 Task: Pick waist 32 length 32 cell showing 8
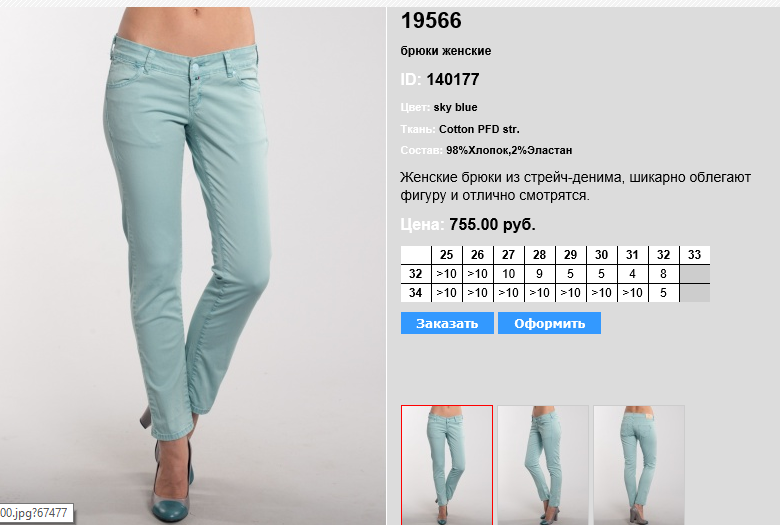(x=663, y=274)
